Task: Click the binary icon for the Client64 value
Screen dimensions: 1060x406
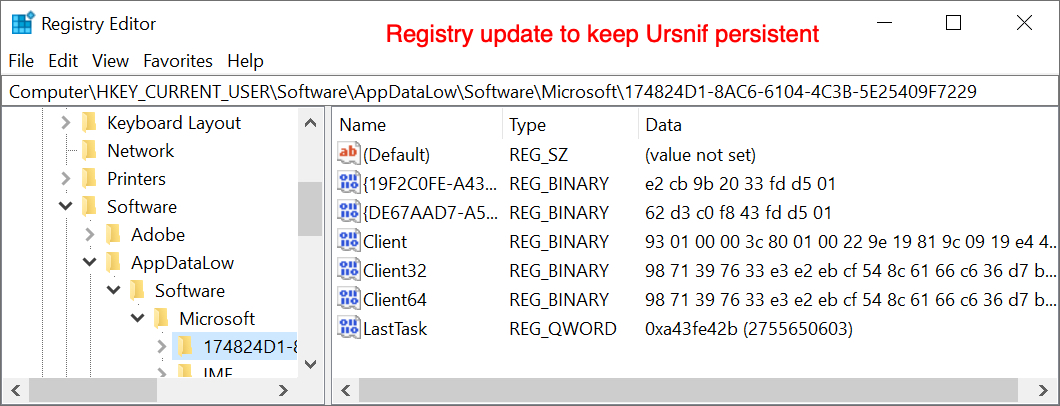Action: tap(349, 299)
